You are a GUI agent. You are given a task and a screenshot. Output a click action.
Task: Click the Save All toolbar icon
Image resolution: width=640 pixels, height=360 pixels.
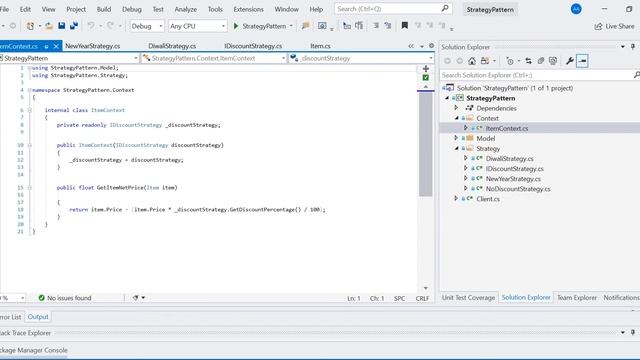pyautogui.click(x=74, y=26)
